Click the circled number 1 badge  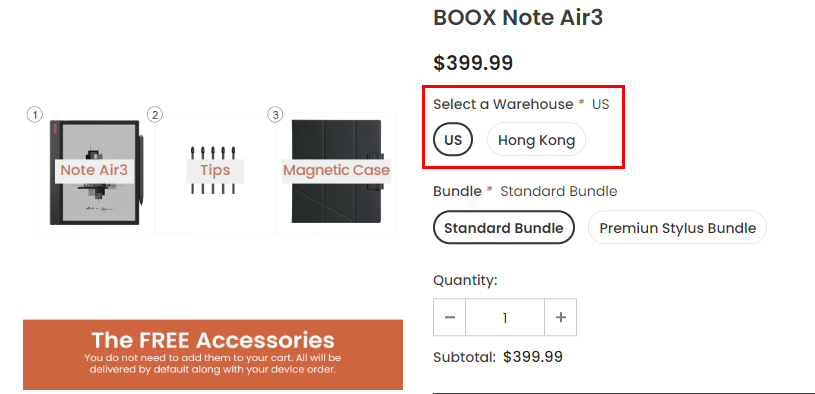pos(34,115)
